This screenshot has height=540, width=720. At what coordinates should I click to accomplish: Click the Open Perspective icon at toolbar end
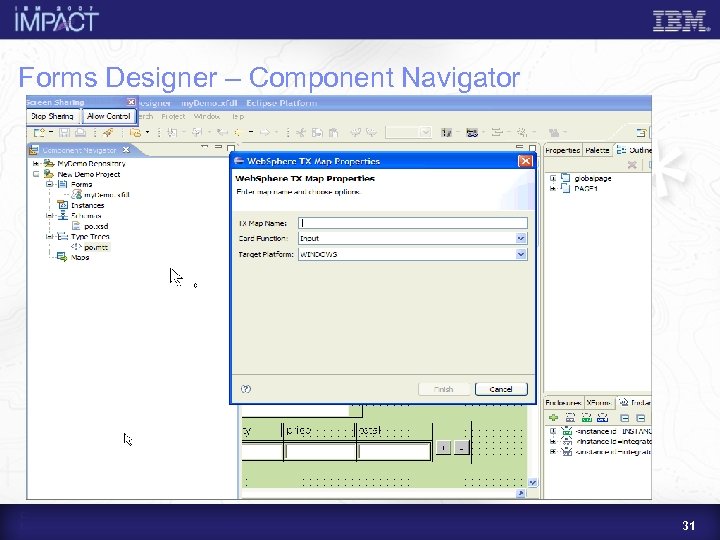641,133
